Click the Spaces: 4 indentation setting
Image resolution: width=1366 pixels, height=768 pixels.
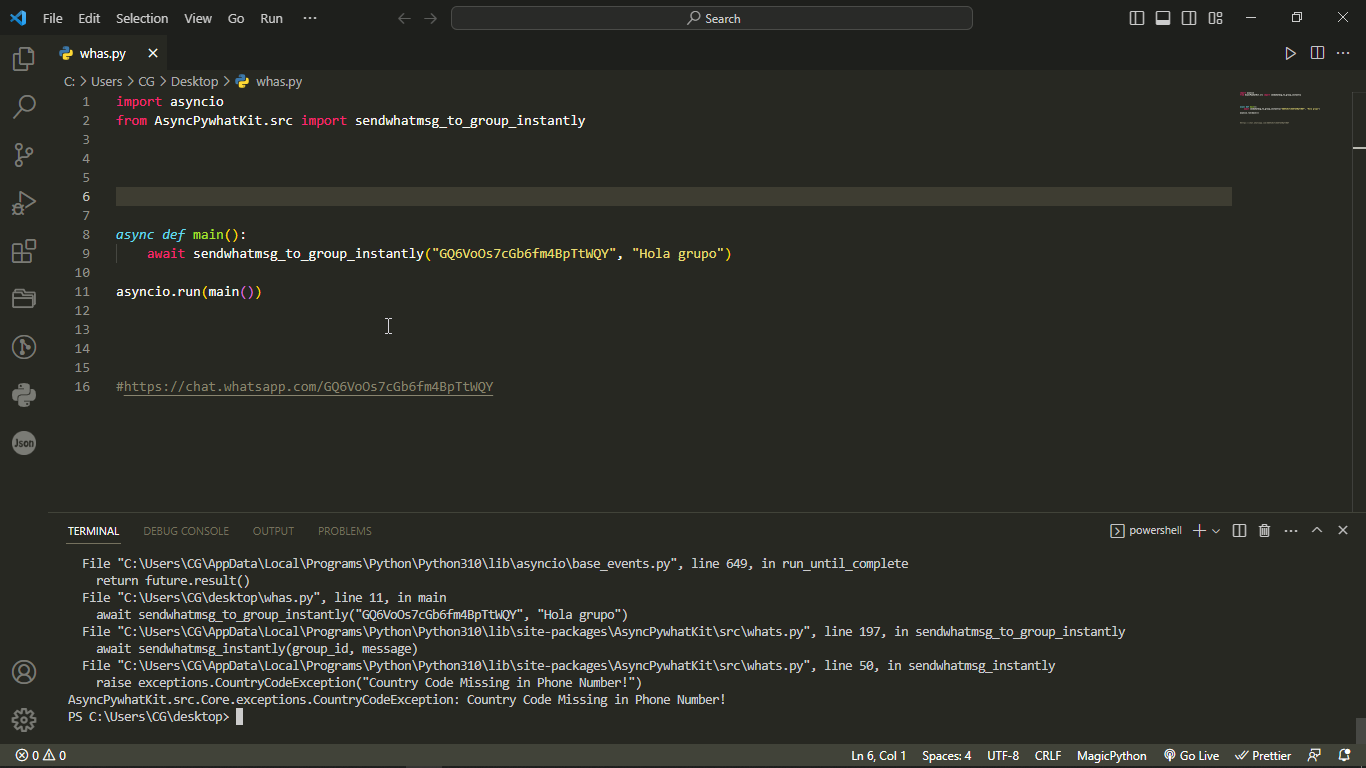coord(946,756)
